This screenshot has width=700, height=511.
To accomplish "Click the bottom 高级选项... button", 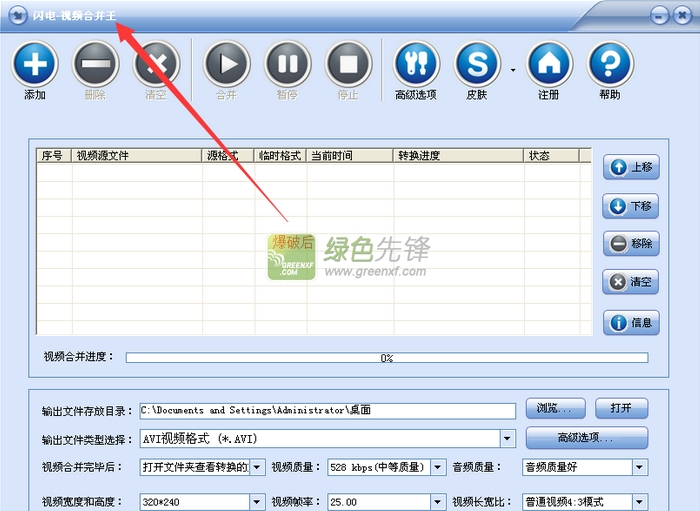I will click(587, 438).
